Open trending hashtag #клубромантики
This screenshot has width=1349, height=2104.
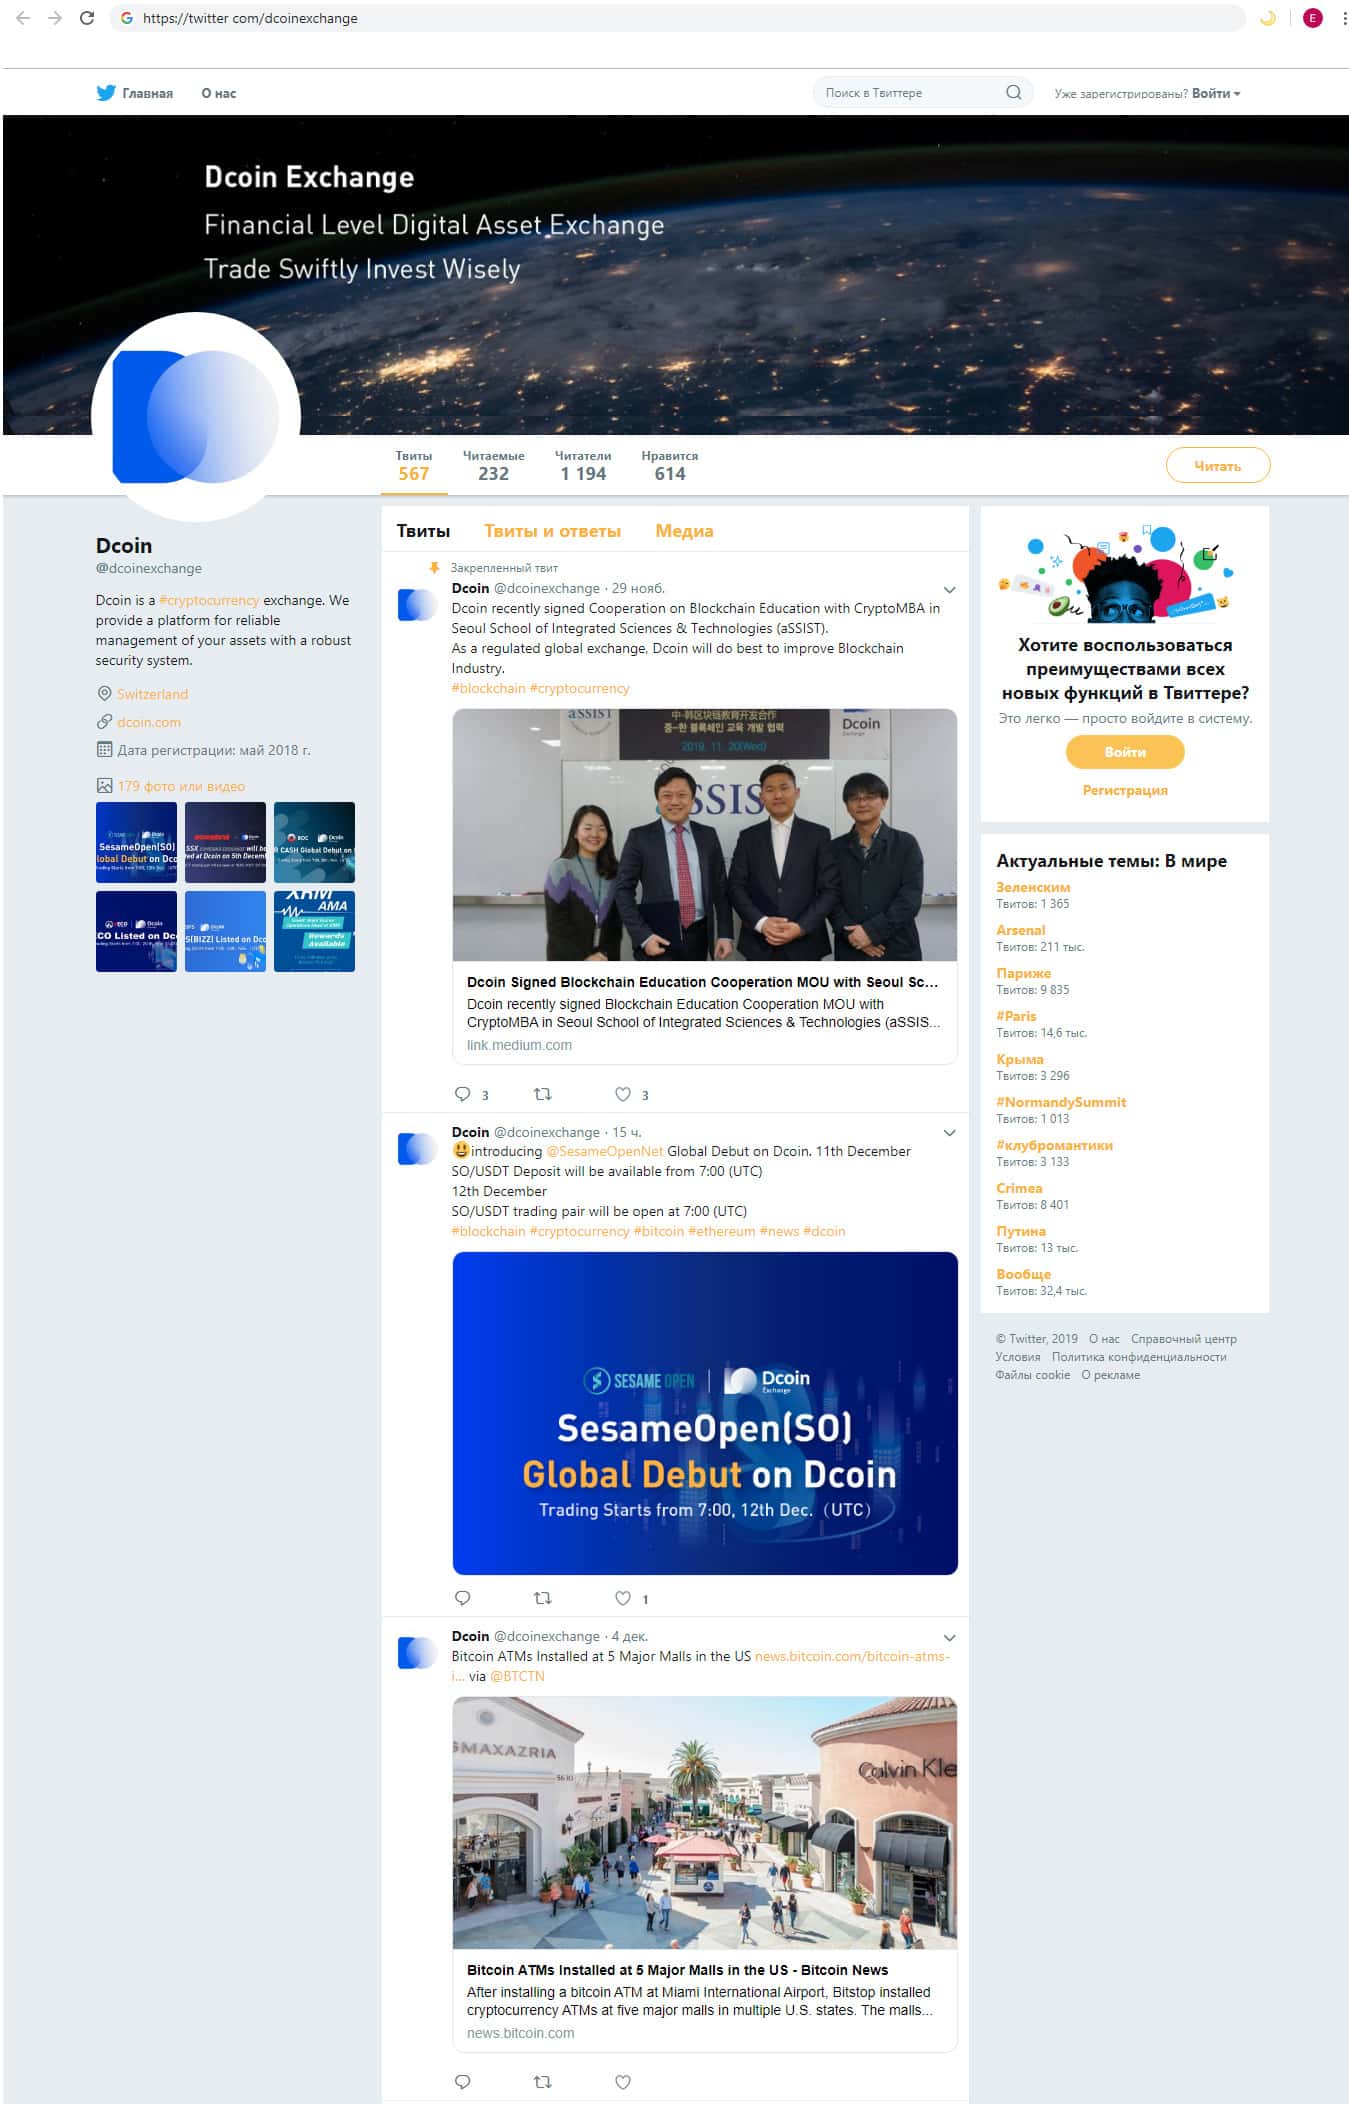coord(1054,1145)
